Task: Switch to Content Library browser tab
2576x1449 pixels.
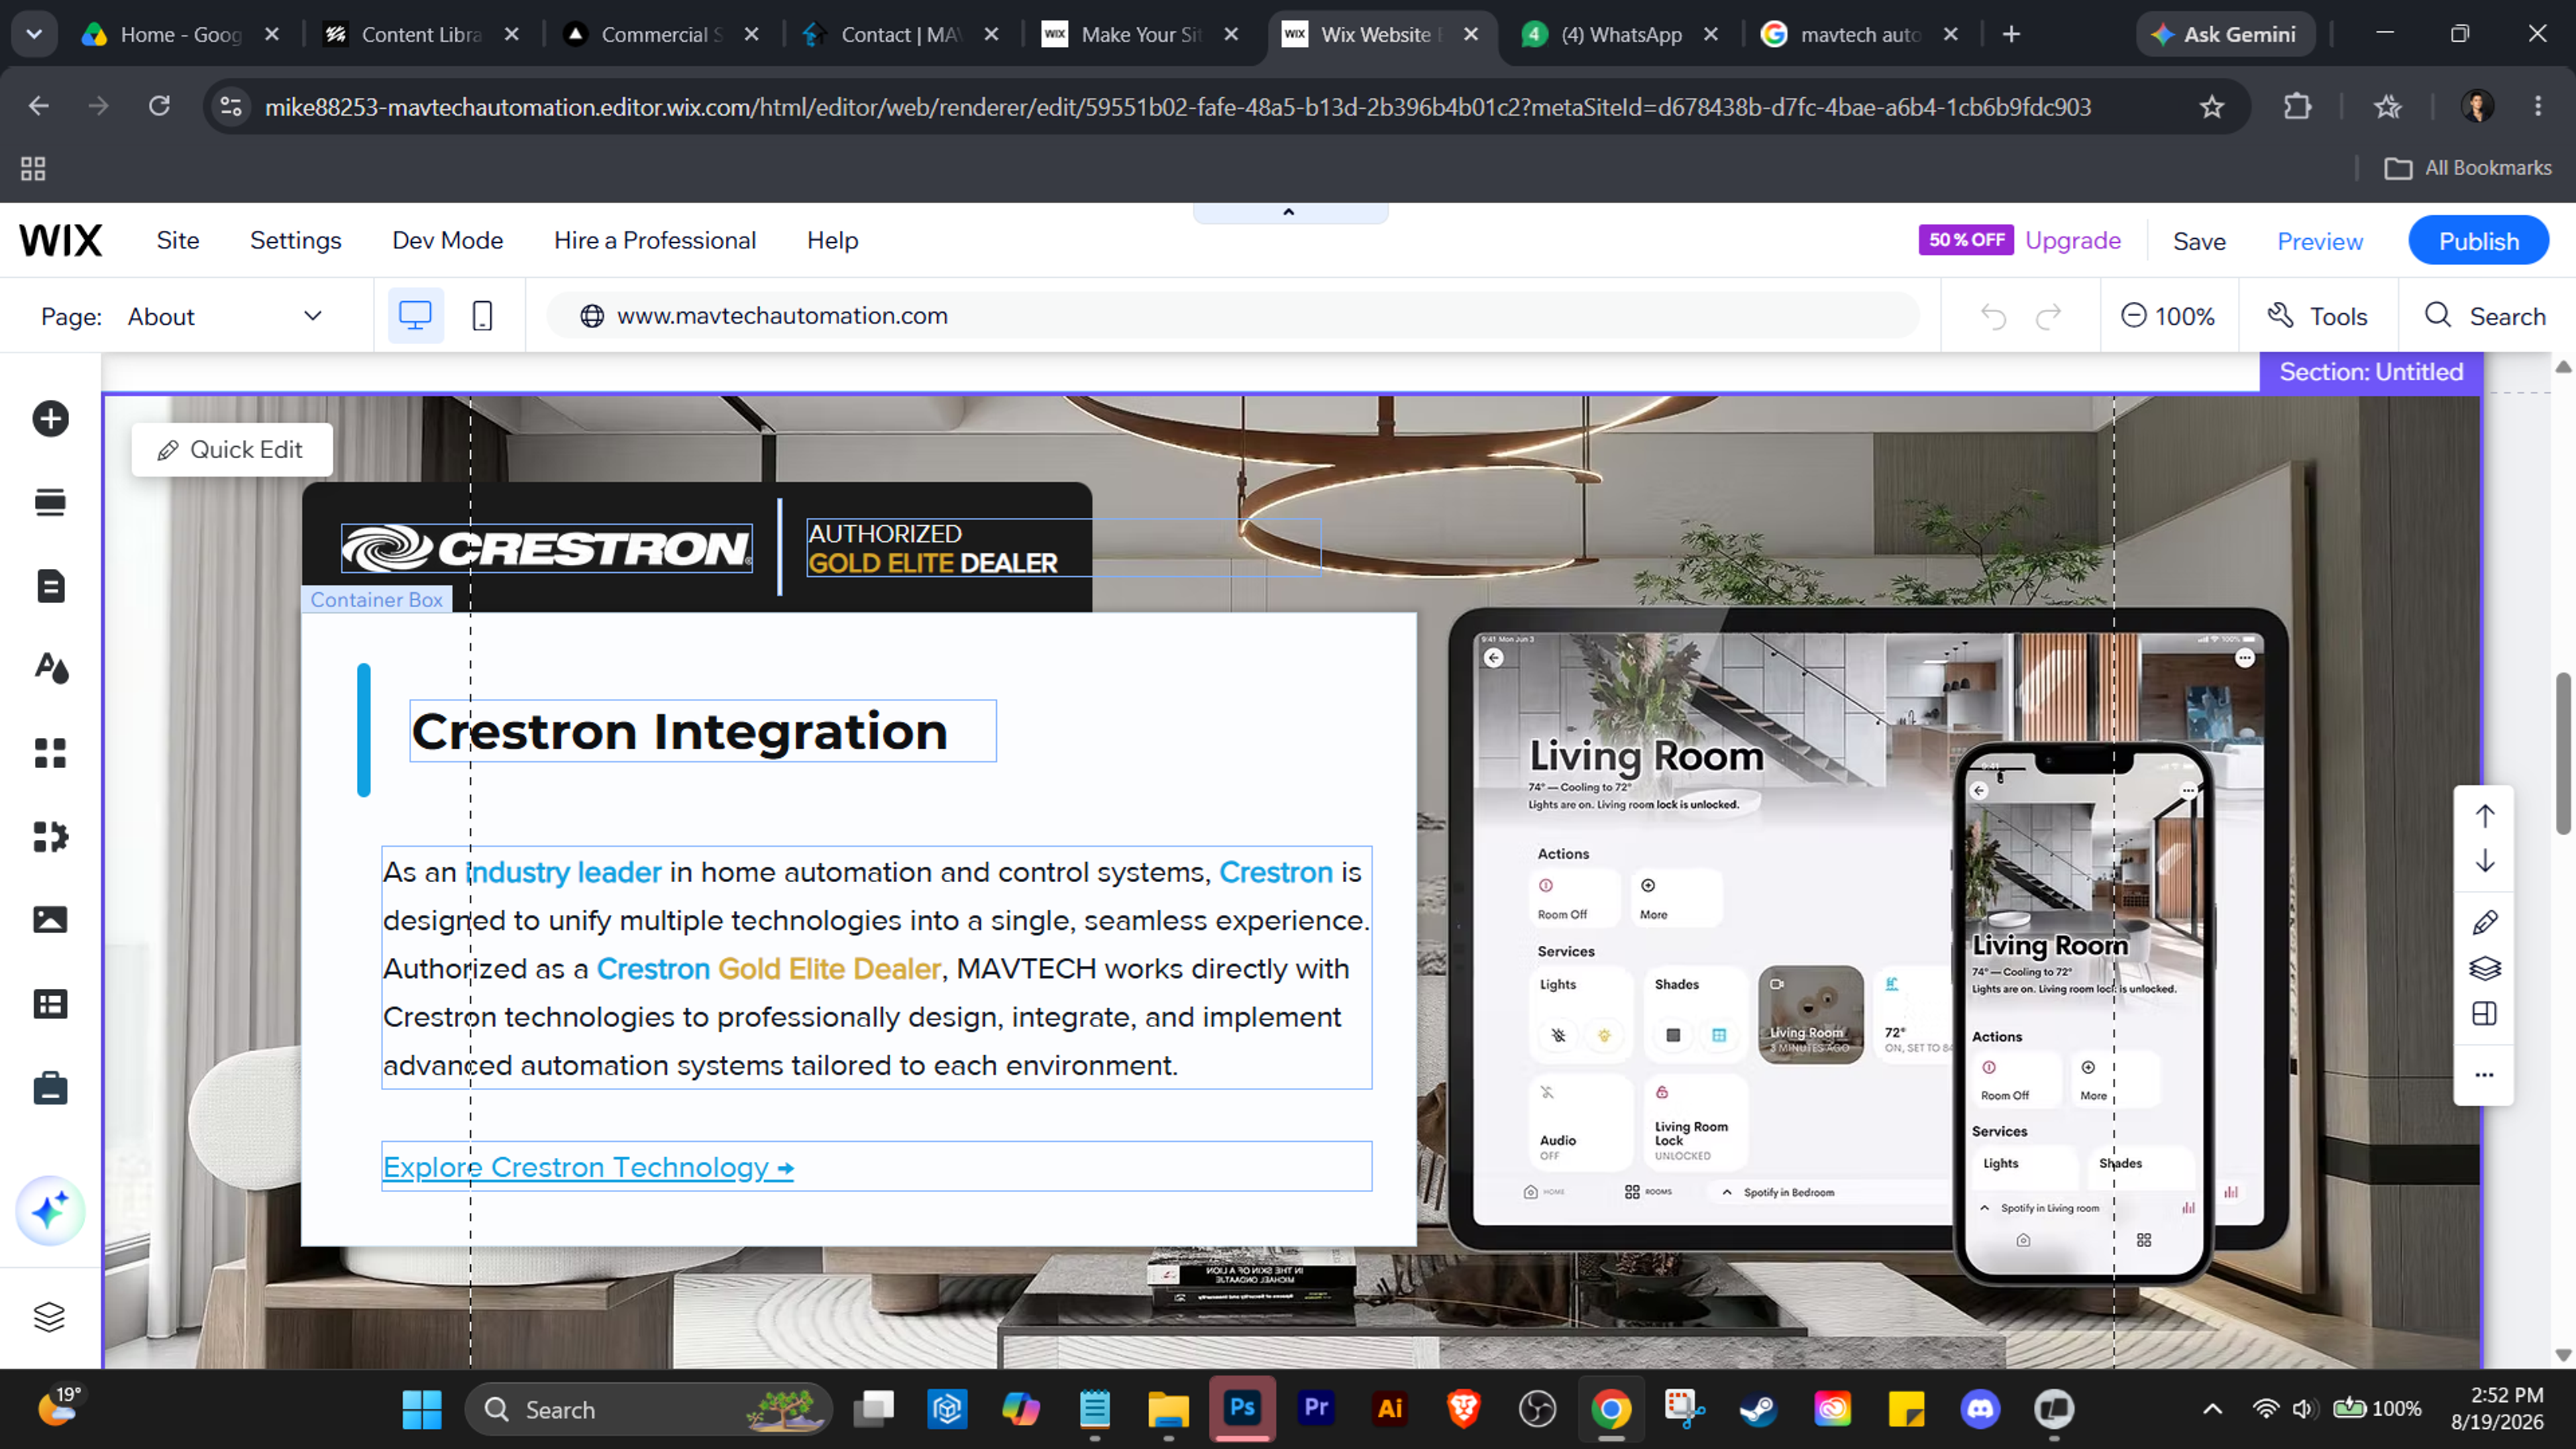Action: pos(421,35)
